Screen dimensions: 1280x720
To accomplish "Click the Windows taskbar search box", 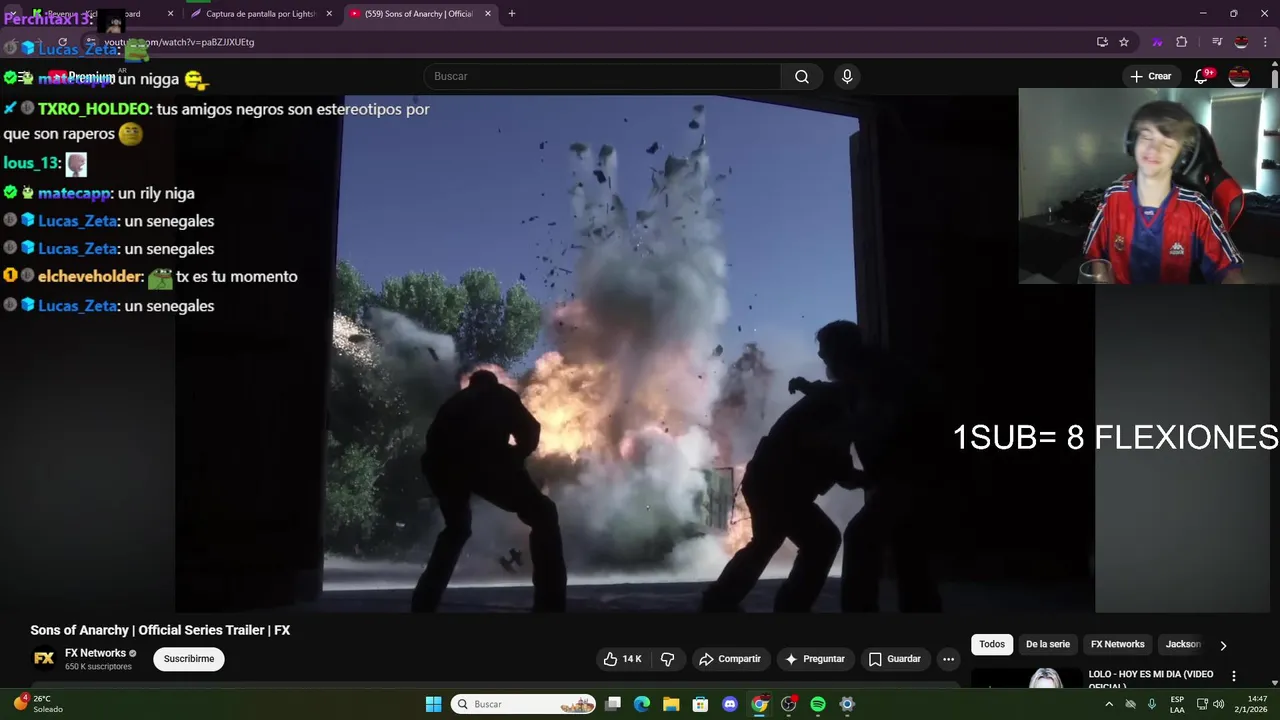I will click(523, 704).
